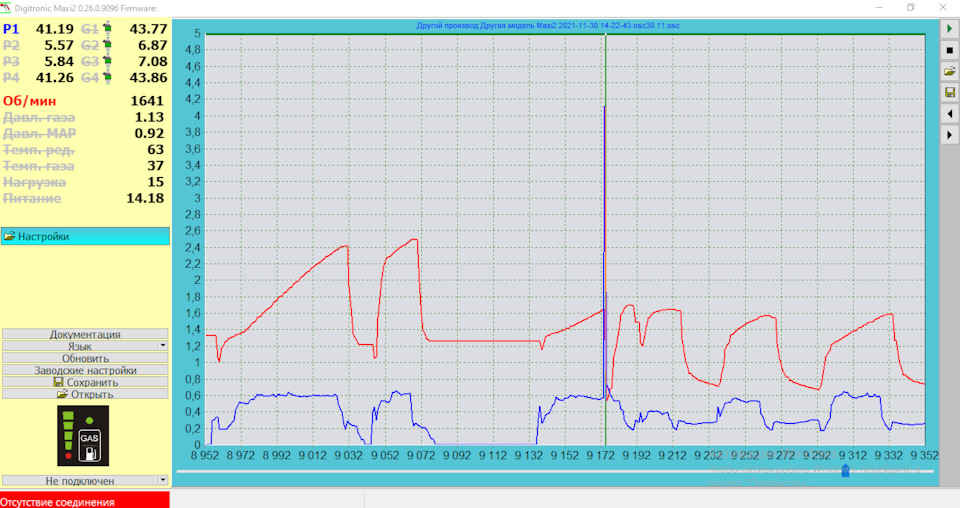Screen dimensions: 960x508
Task: Enable the G3 gas channel trace
Action: 90,61
